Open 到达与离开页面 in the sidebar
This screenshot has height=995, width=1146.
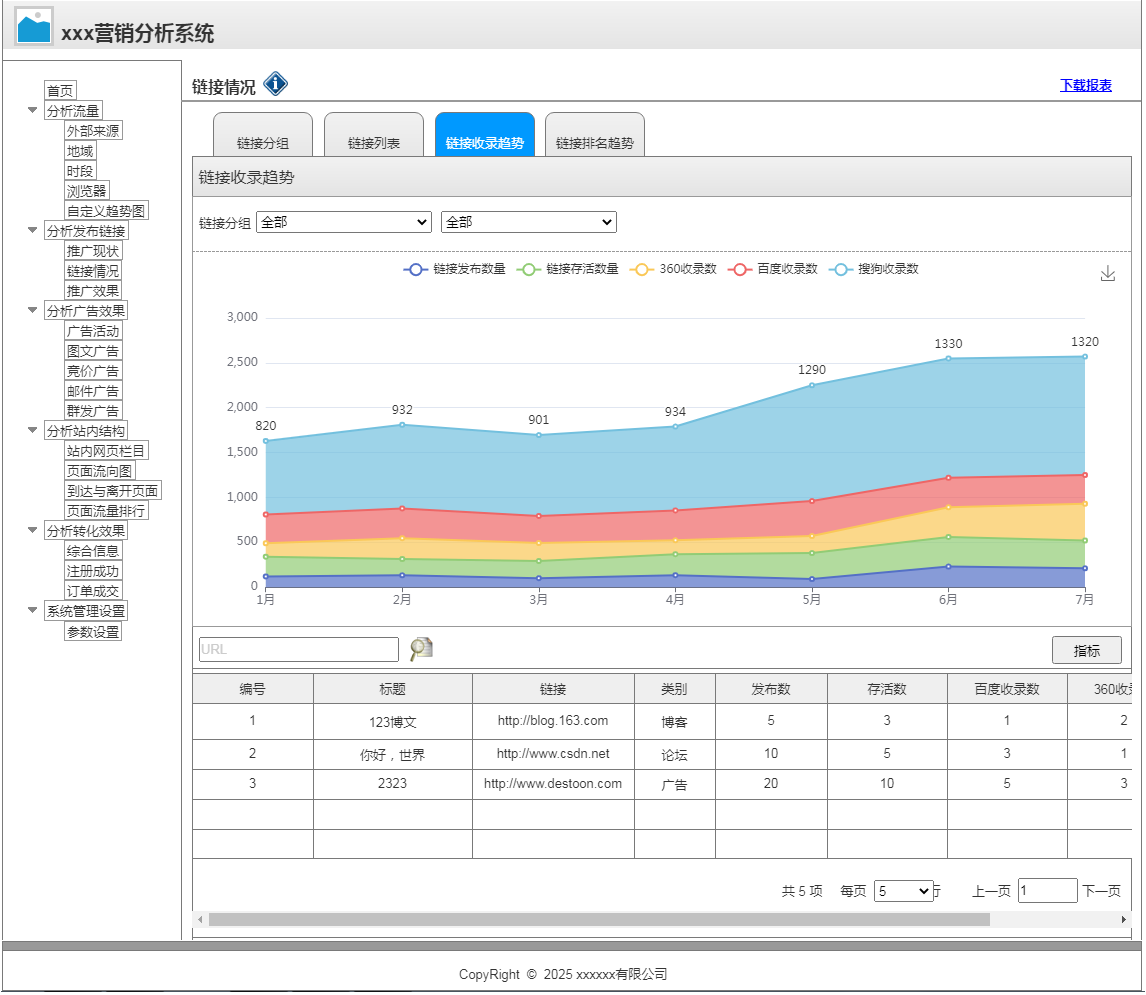113,491
